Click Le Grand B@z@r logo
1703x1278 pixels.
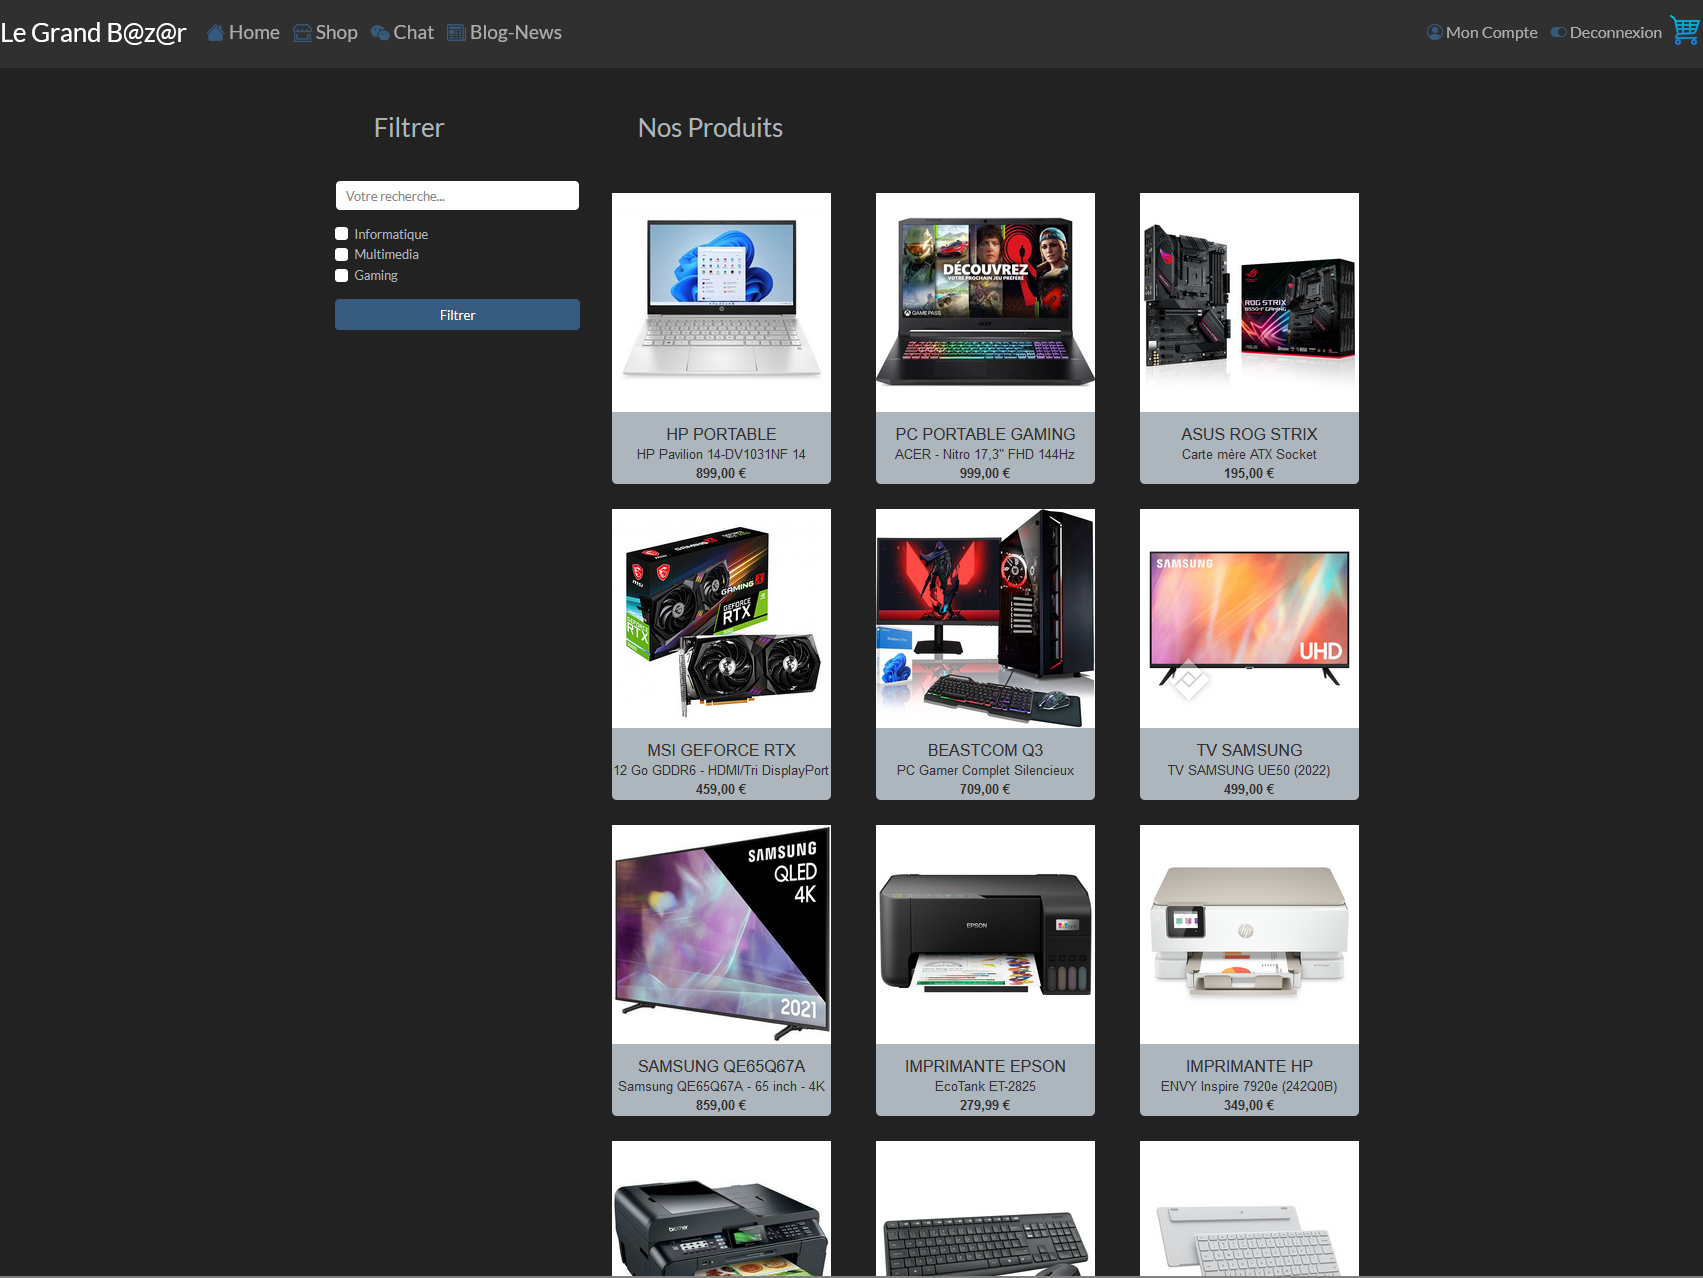coord(93,33)
